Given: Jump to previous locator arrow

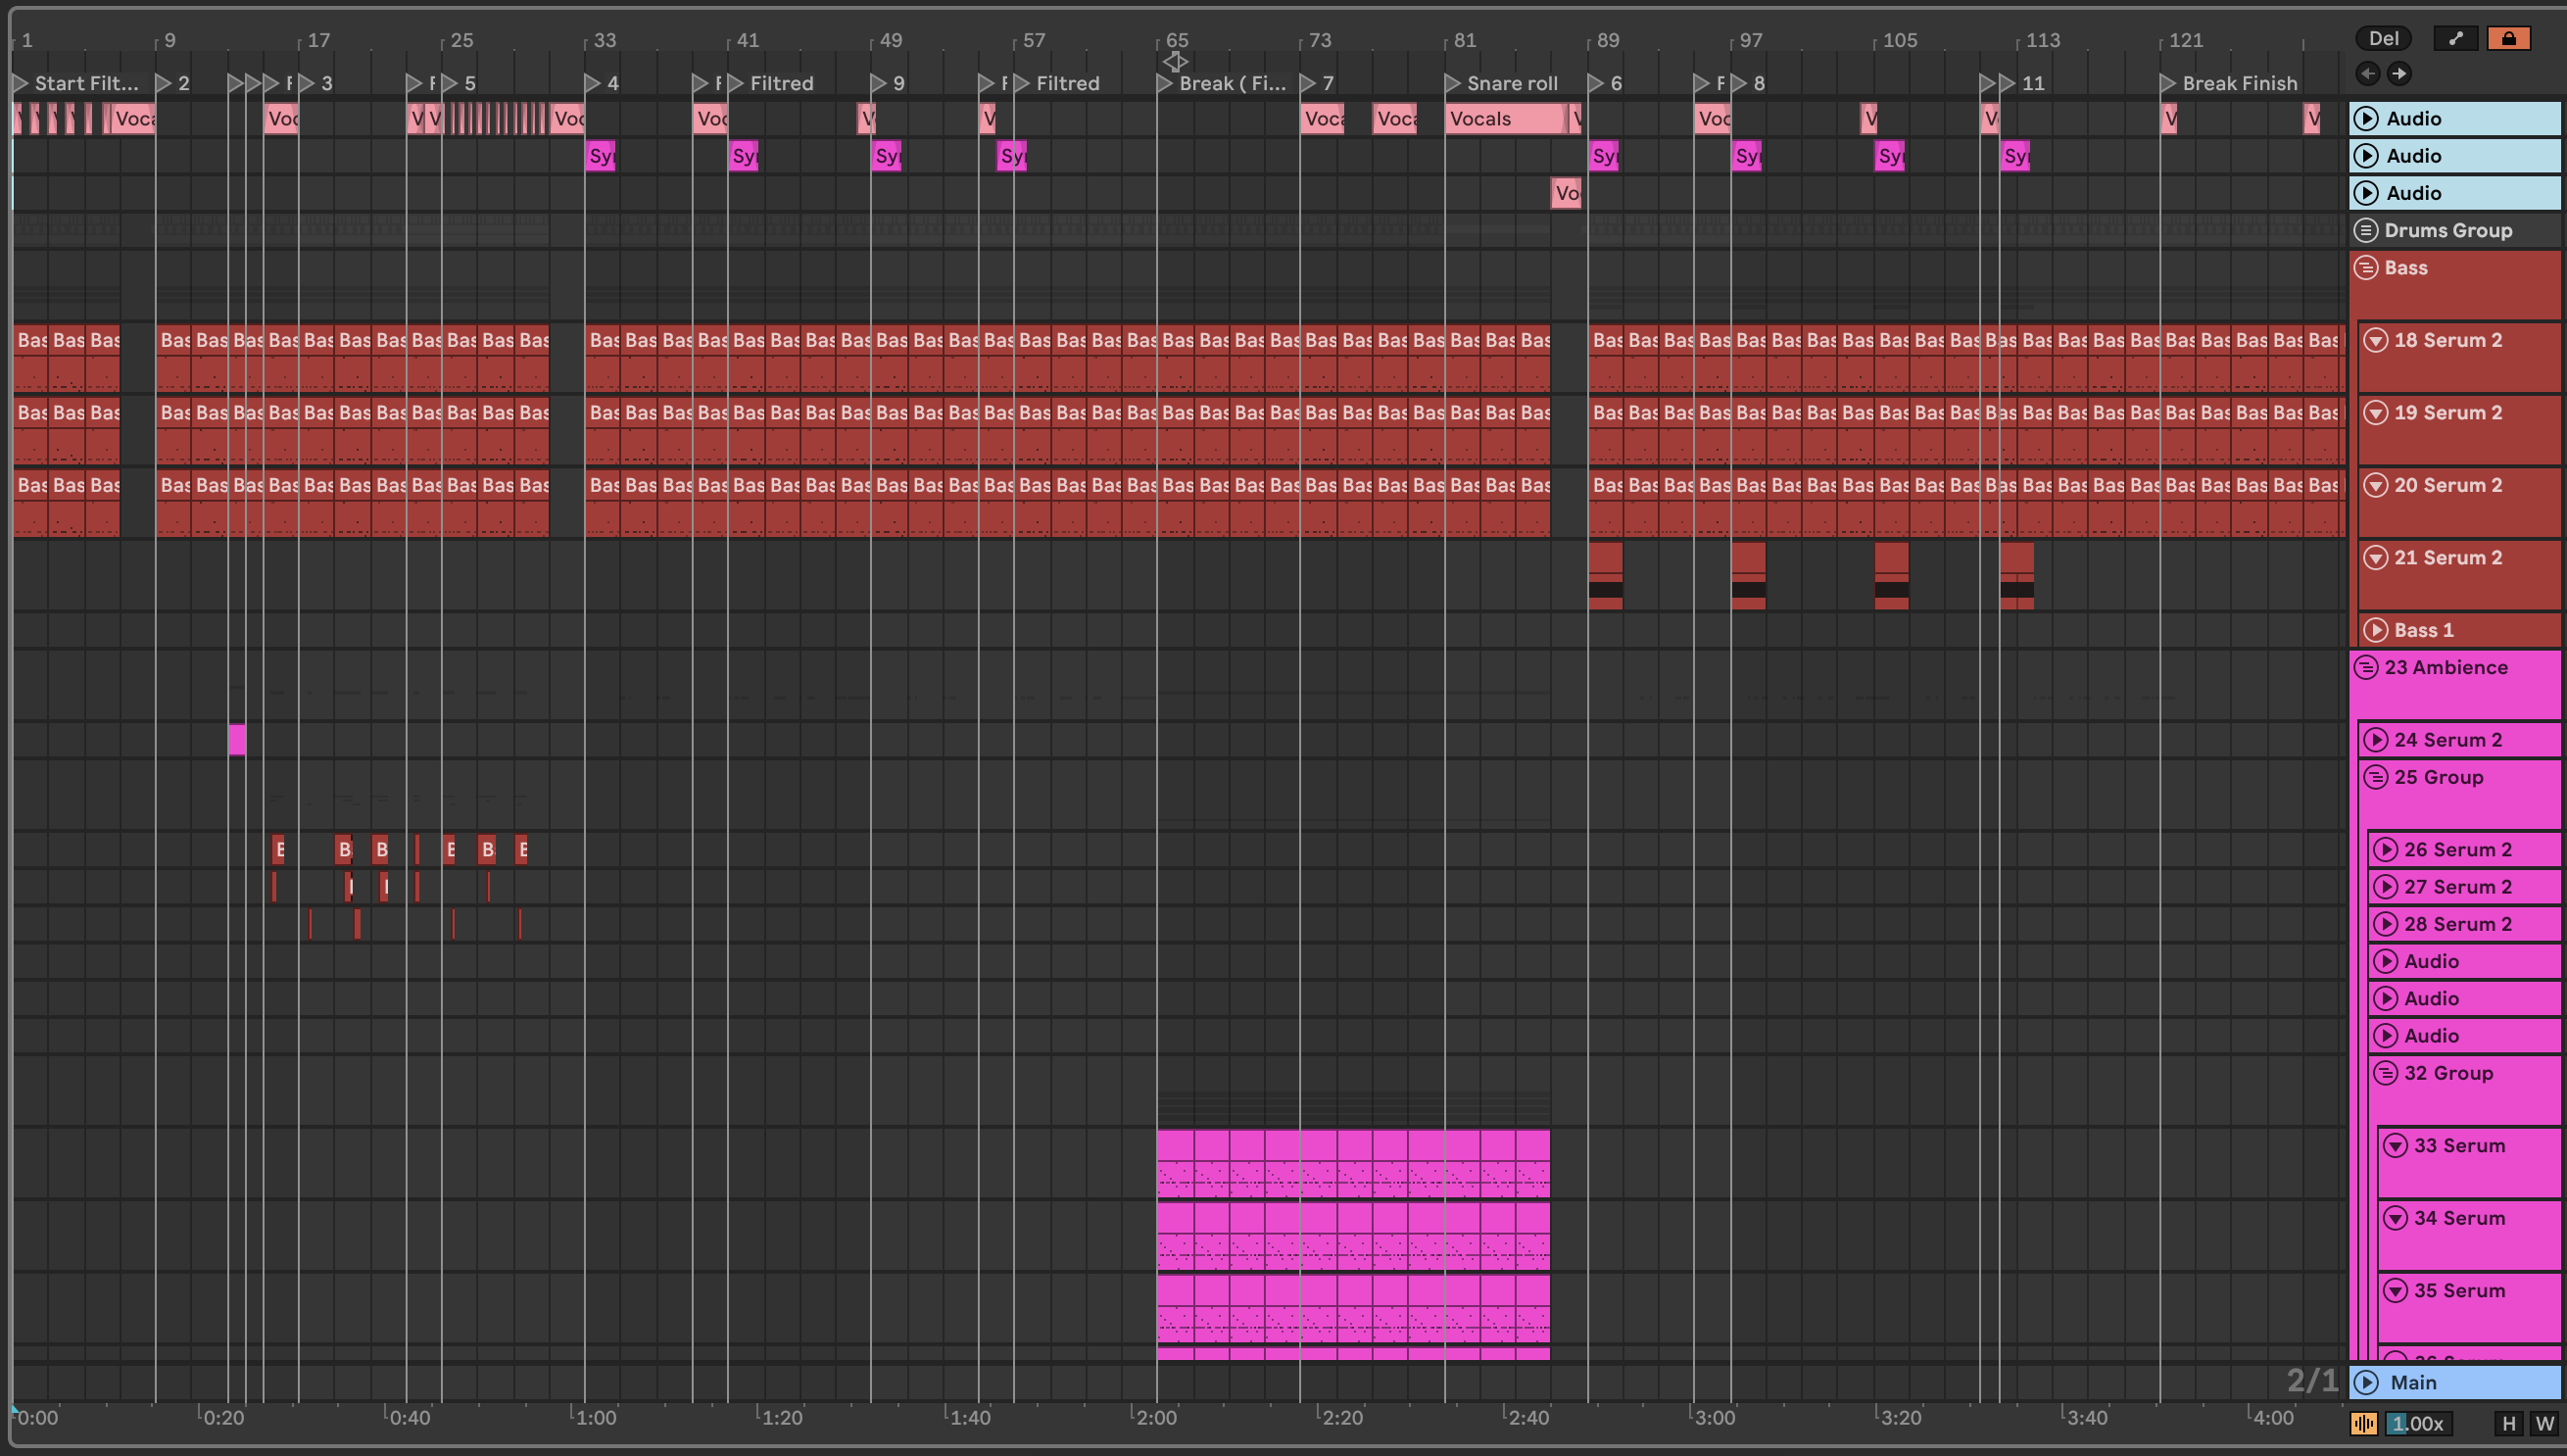Looking at the screenshot, I should tap(2367, 73).
